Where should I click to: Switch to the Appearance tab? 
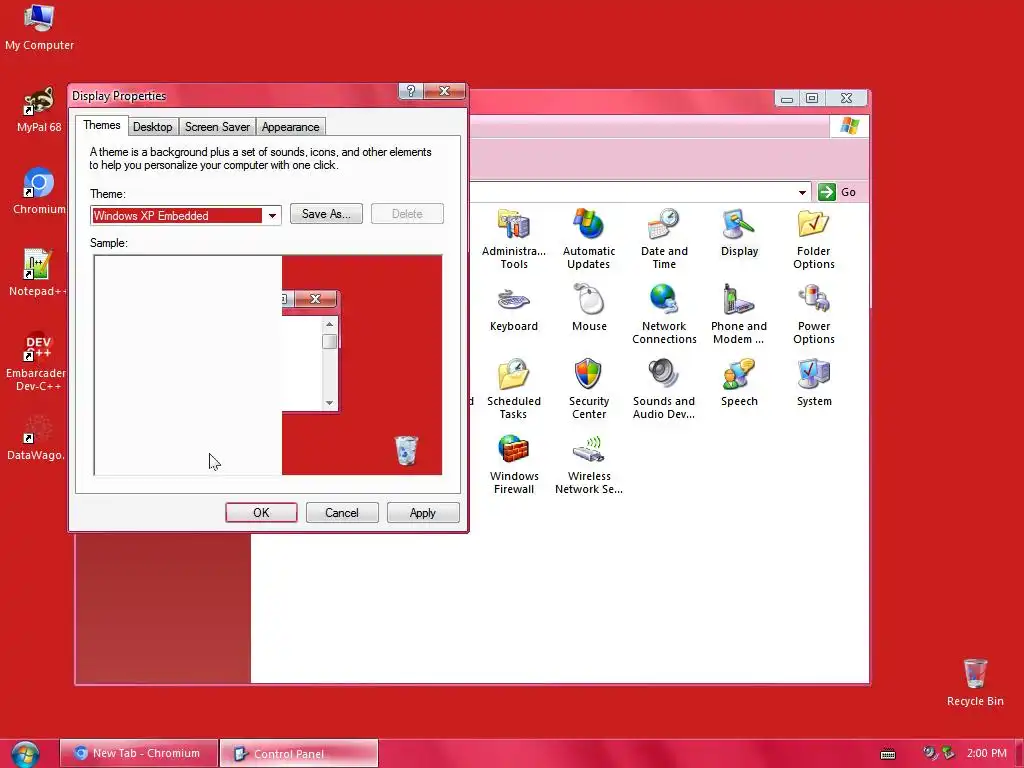pos(291,127)
